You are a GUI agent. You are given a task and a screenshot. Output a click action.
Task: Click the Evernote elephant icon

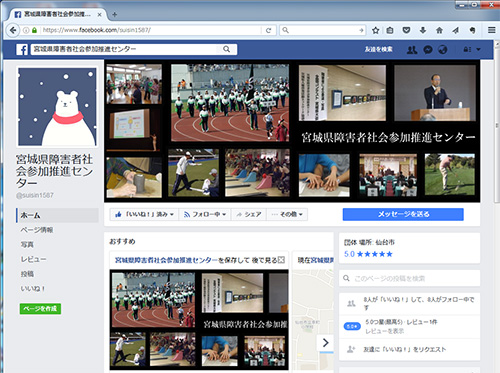point(472,30)
